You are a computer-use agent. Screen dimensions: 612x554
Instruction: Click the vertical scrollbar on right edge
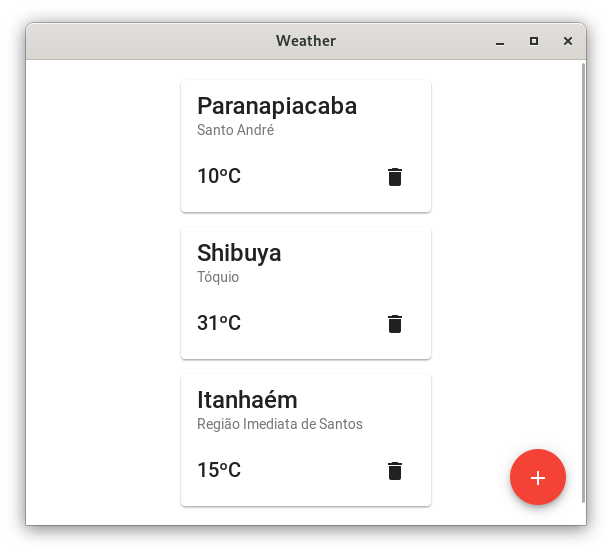pos(583,250)
